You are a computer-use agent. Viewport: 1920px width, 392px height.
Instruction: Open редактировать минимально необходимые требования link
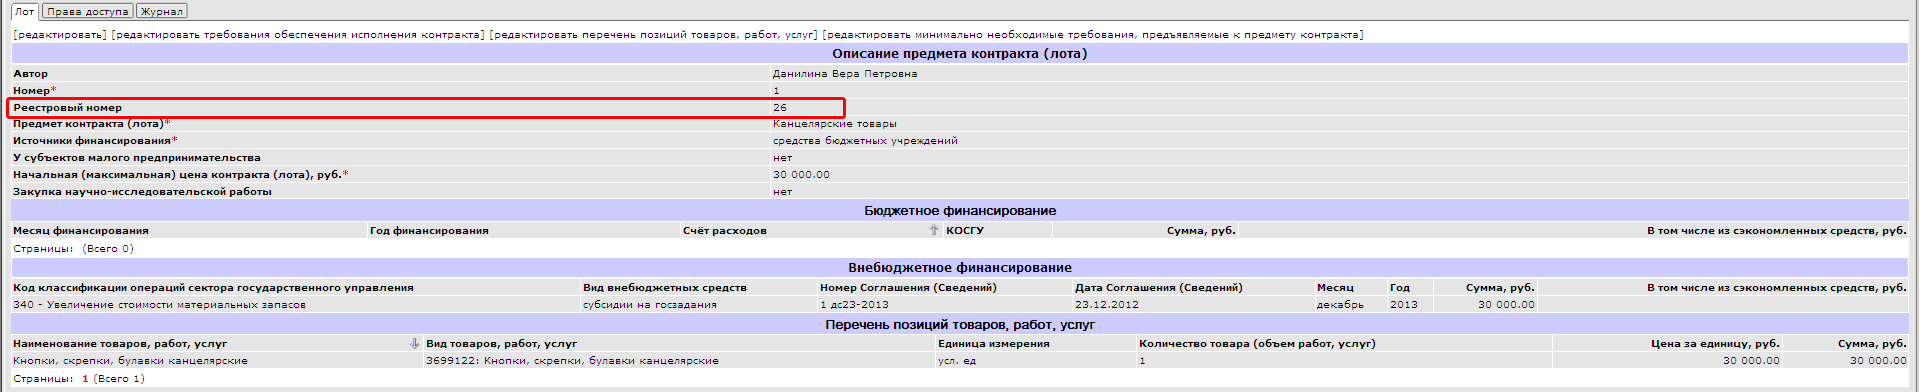pos(1093,35)
